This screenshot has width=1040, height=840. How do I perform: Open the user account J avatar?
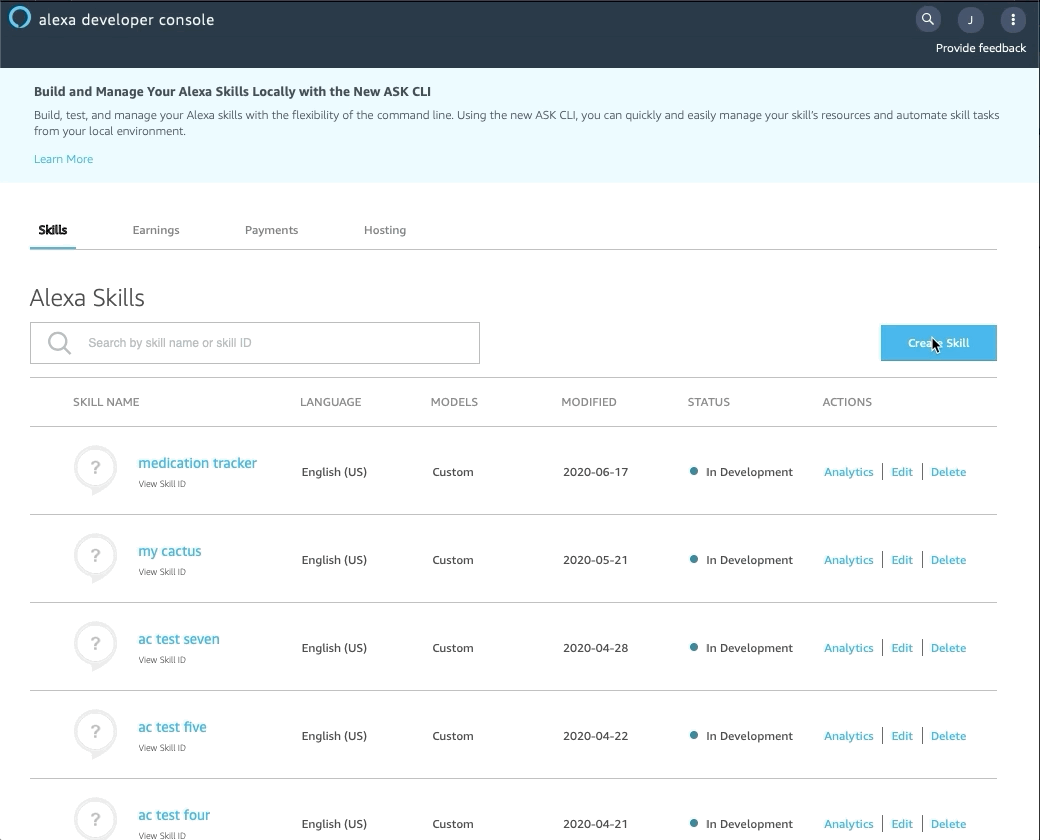click(970, 19)
